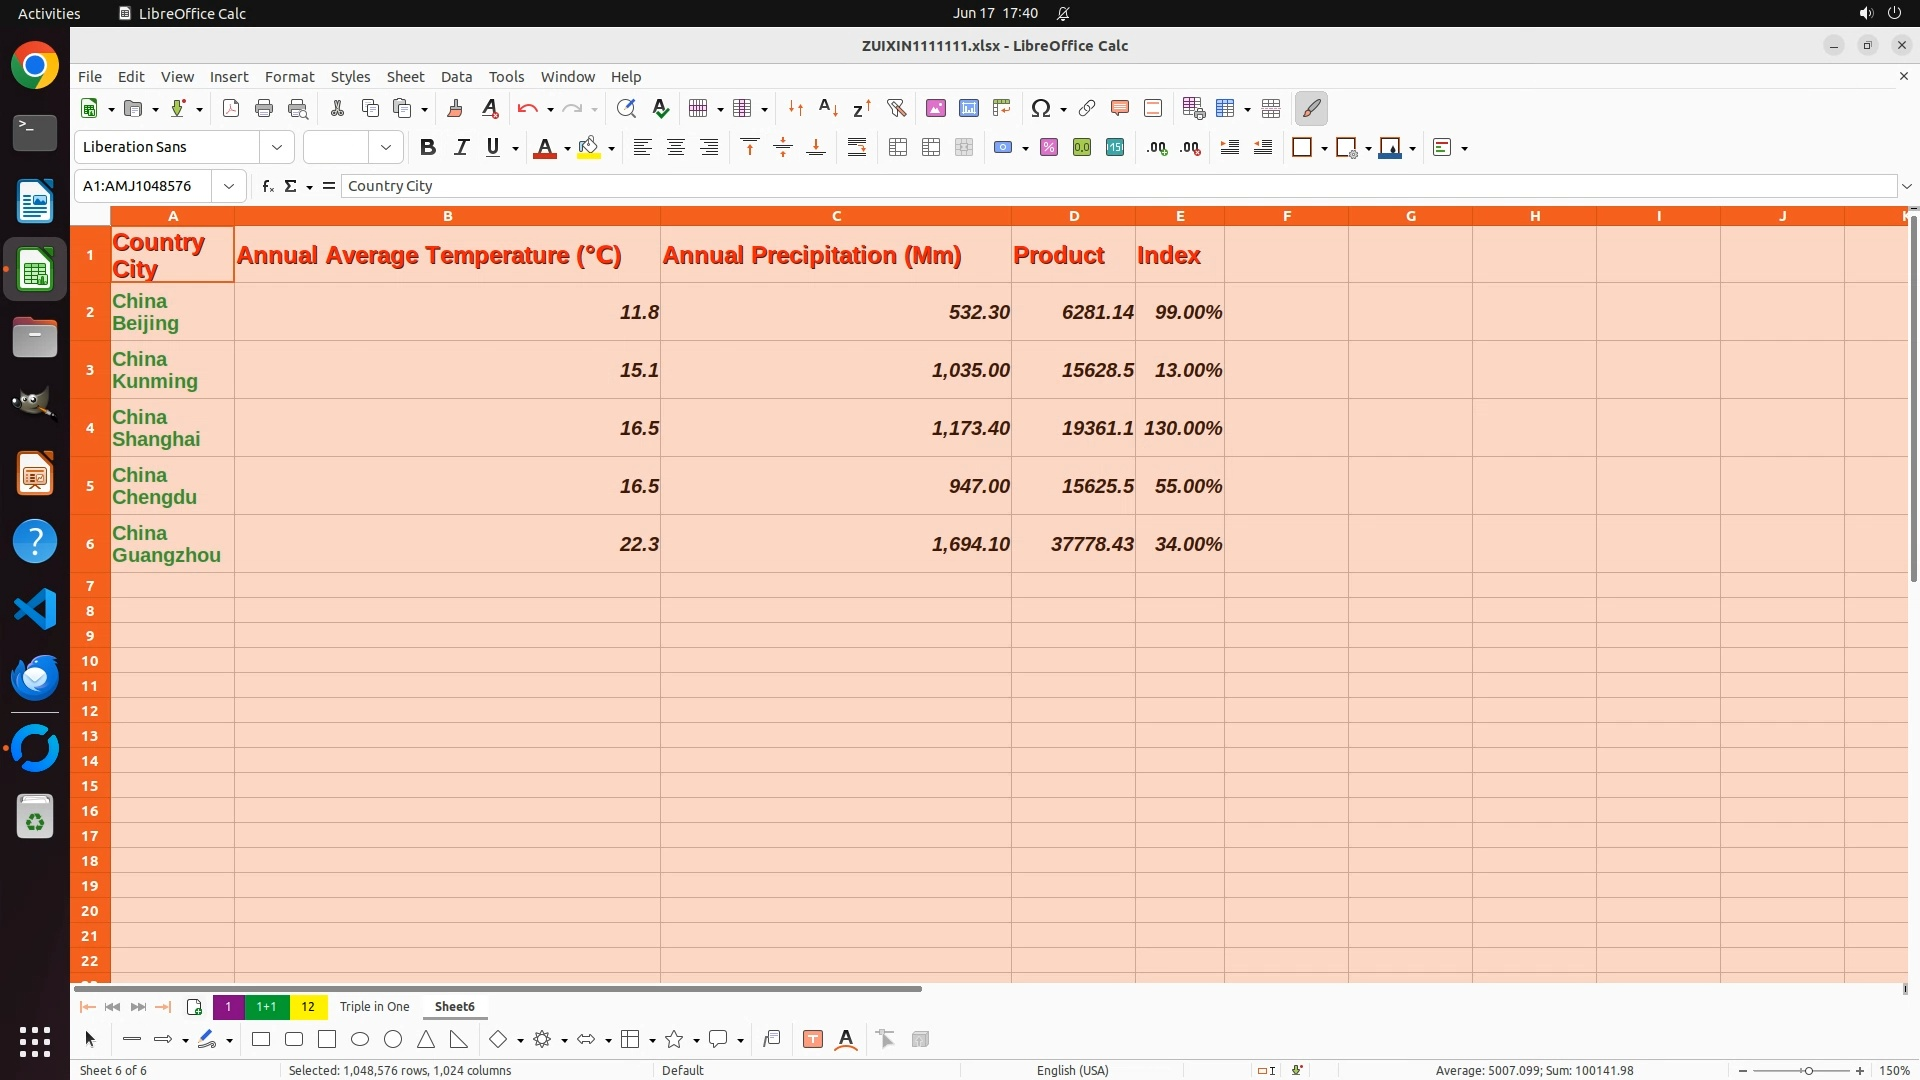Click the Clone Formatting paintbrush icon
Screen dimensions: 1920x1080
[455, 108]
